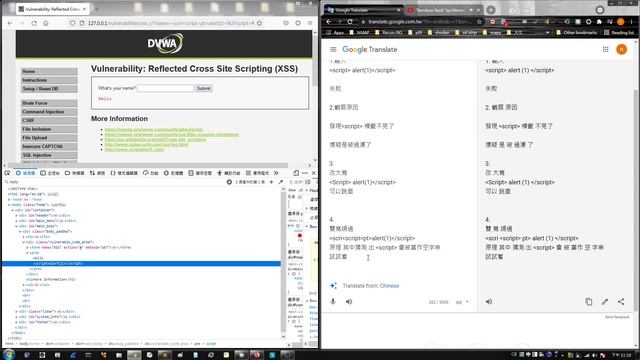Open DVWA Home menu item
The height and width of the screenshot is (360, 640).
pyautogui.click(x=49, y=71)
